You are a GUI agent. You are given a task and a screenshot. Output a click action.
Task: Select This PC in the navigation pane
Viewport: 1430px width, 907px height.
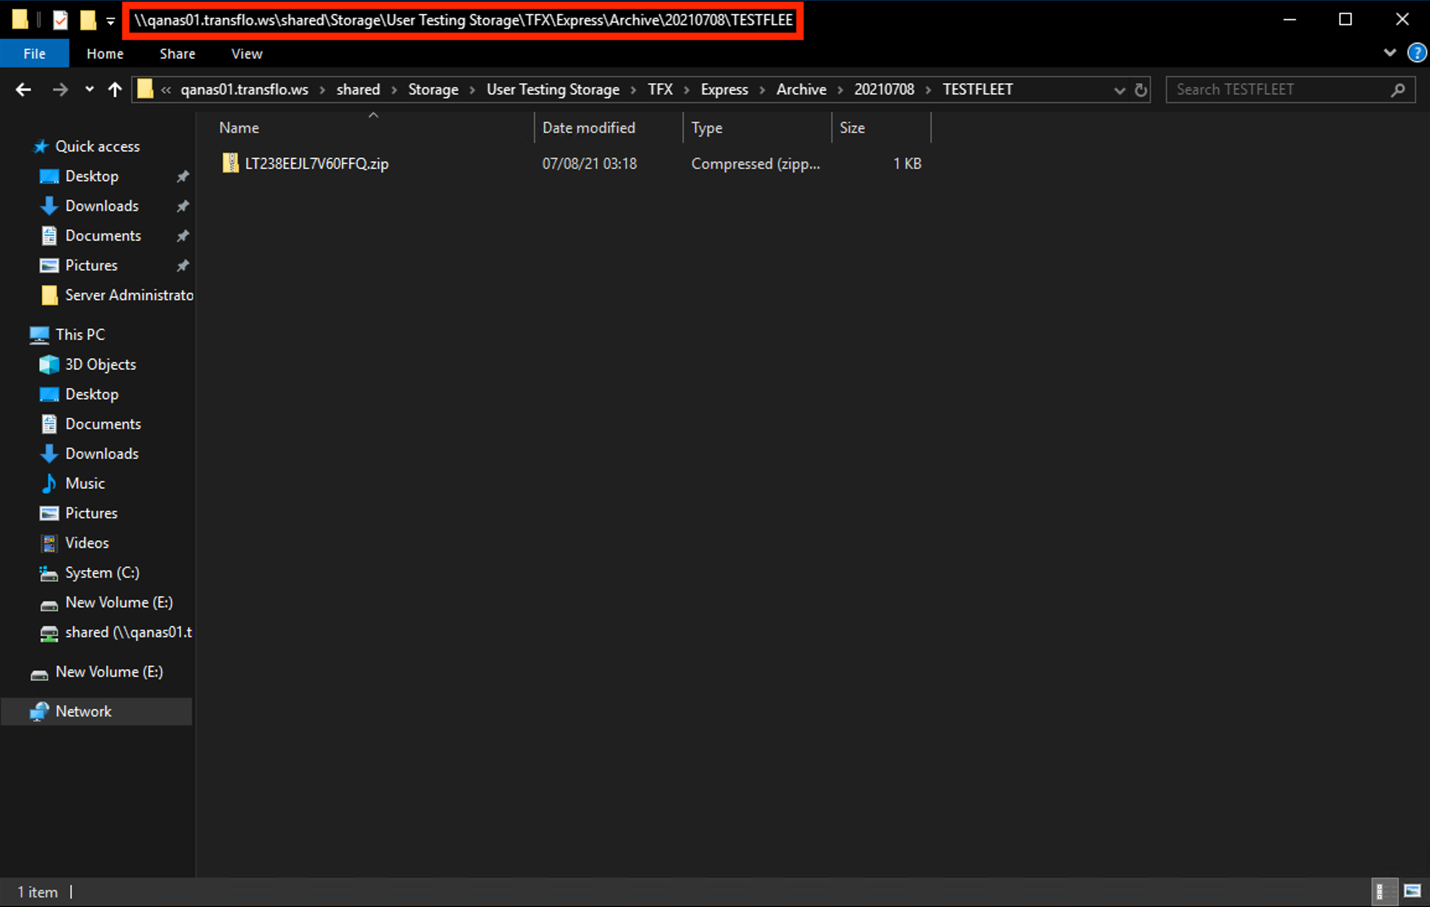tap(80, 335)
